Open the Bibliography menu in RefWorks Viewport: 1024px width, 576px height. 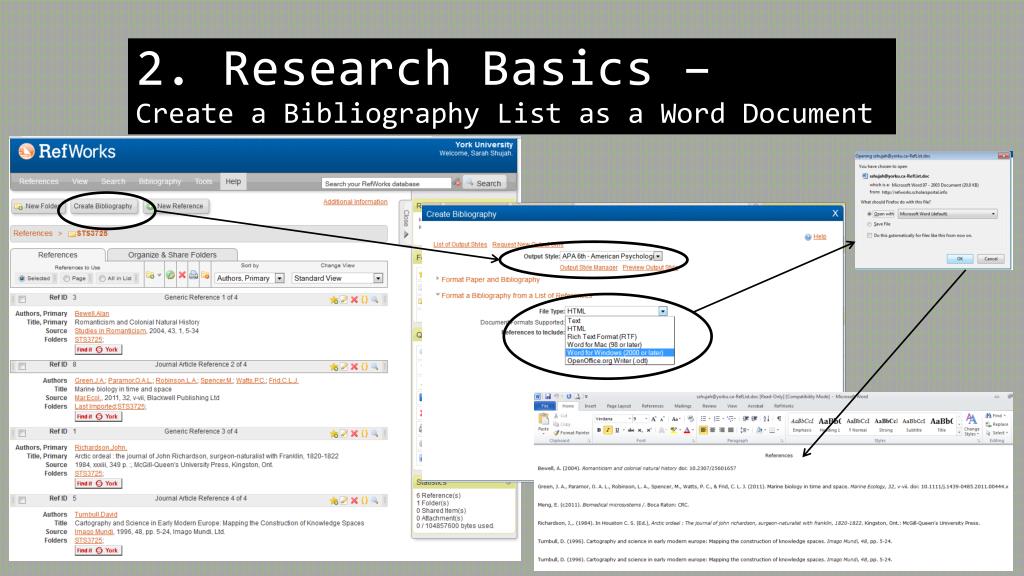coord(160,182)
